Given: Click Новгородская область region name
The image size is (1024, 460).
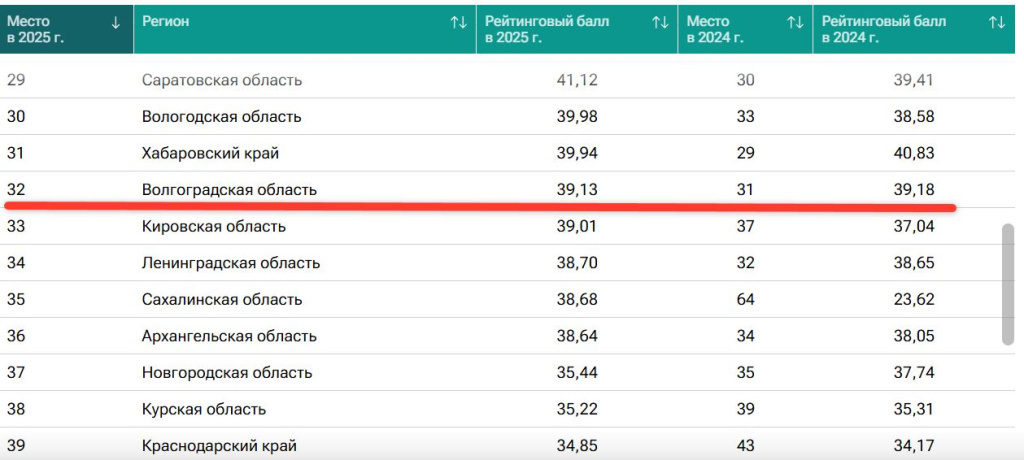Looking at the screenshot, I should [x=227, y=373].
